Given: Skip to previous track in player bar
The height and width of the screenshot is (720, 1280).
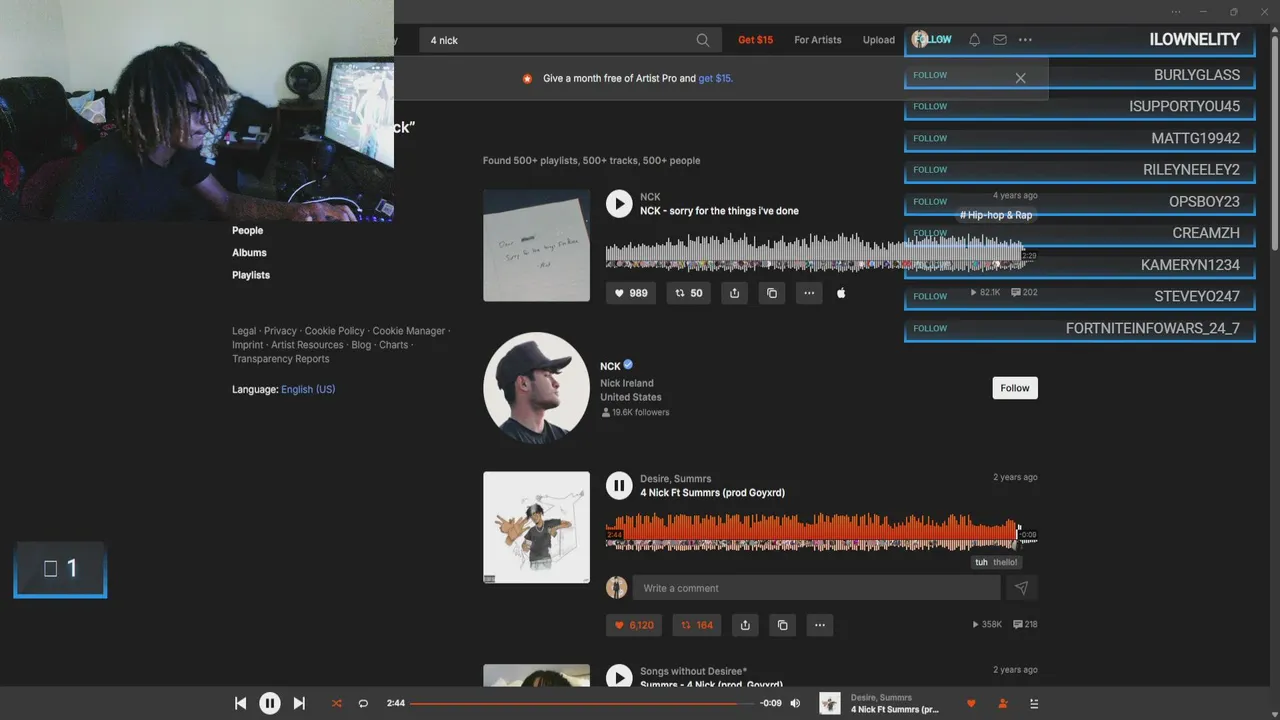Looking at the screenshot, I should click(240, 703).
